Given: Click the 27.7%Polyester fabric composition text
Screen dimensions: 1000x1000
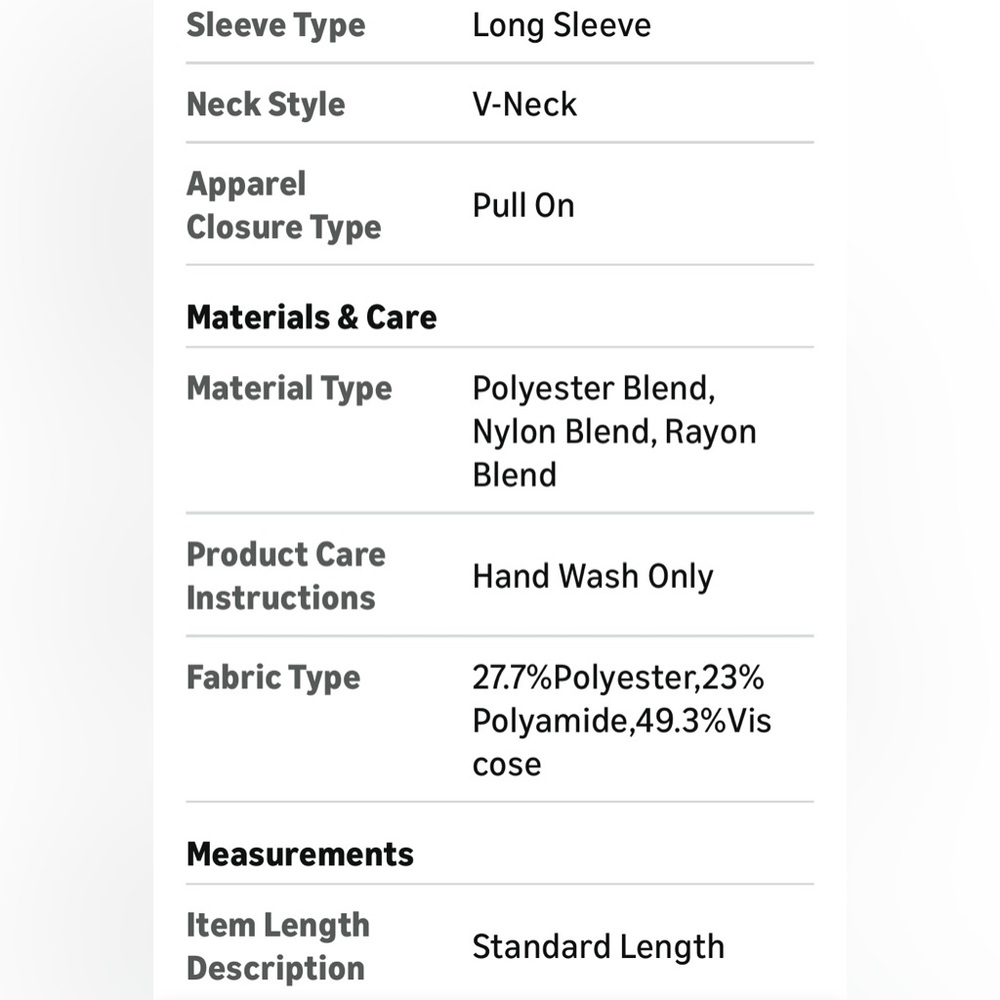Looking at the screenshot, I should click(x=582, y=678).
